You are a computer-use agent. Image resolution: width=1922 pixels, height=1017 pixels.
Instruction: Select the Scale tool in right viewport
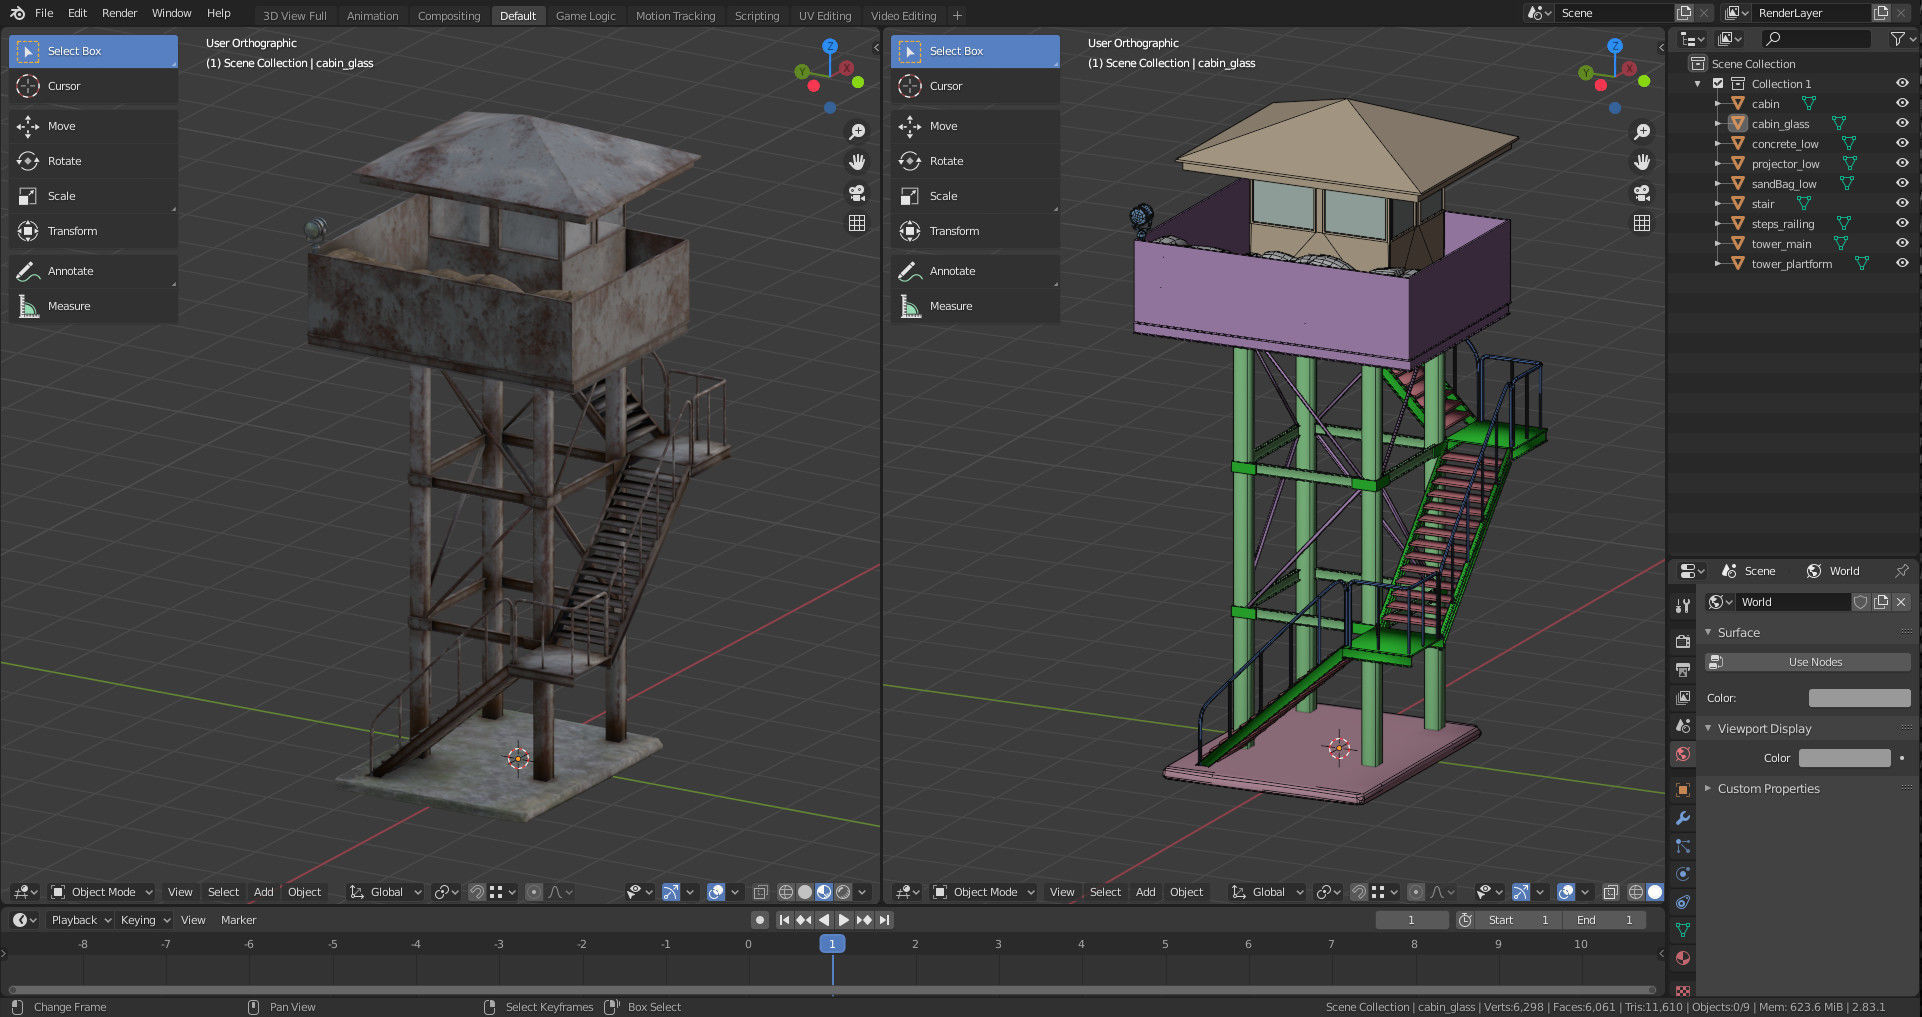(x=975, y=196)
